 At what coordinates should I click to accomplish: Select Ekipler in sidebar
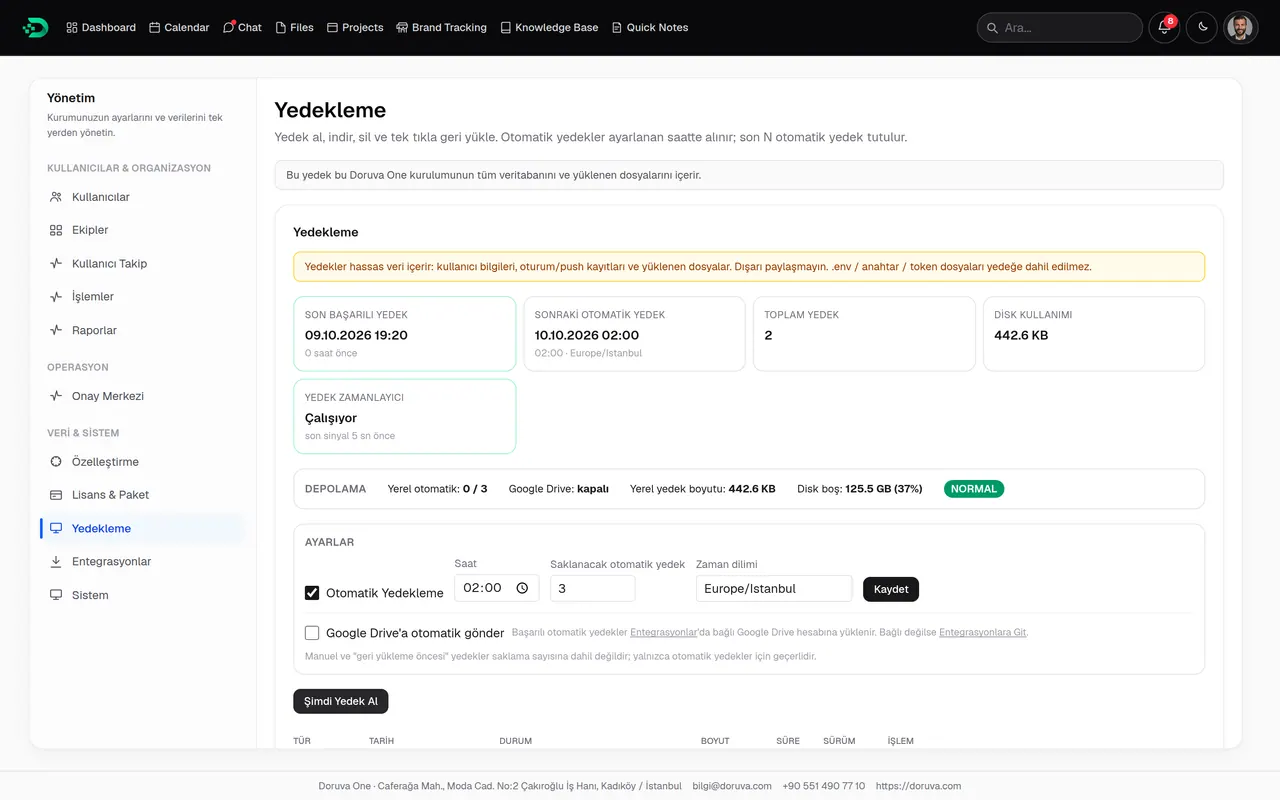pyautogui.click(x=142, y=230)
